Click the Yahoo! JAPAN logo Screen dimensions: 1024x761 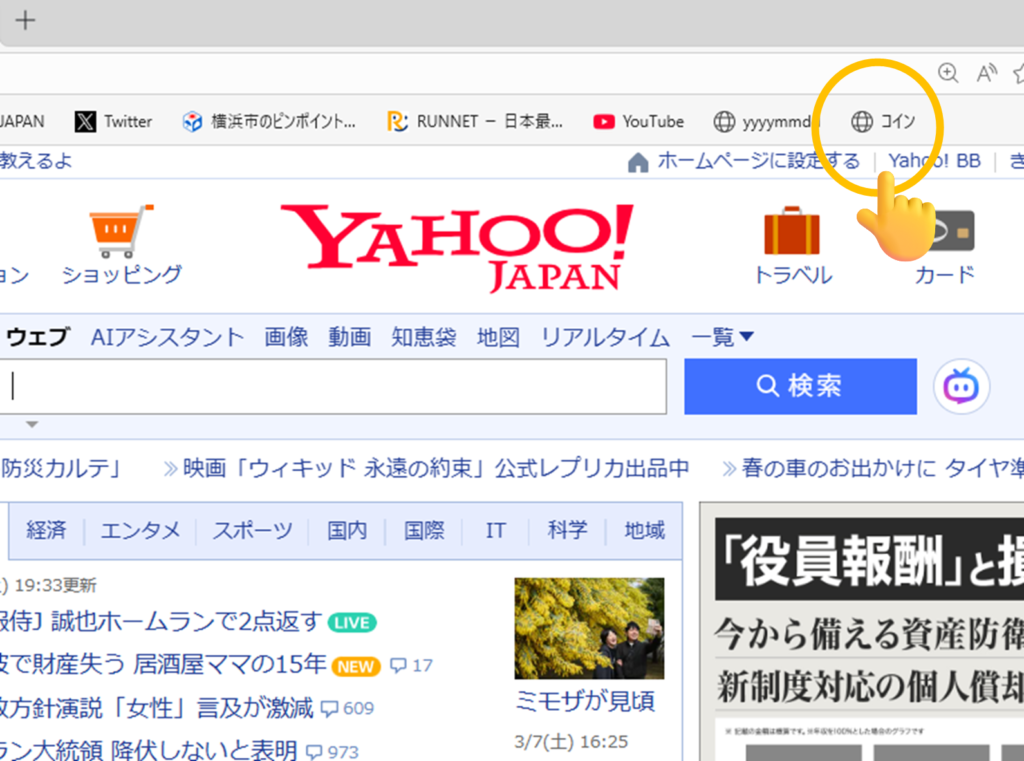point(456,247)
